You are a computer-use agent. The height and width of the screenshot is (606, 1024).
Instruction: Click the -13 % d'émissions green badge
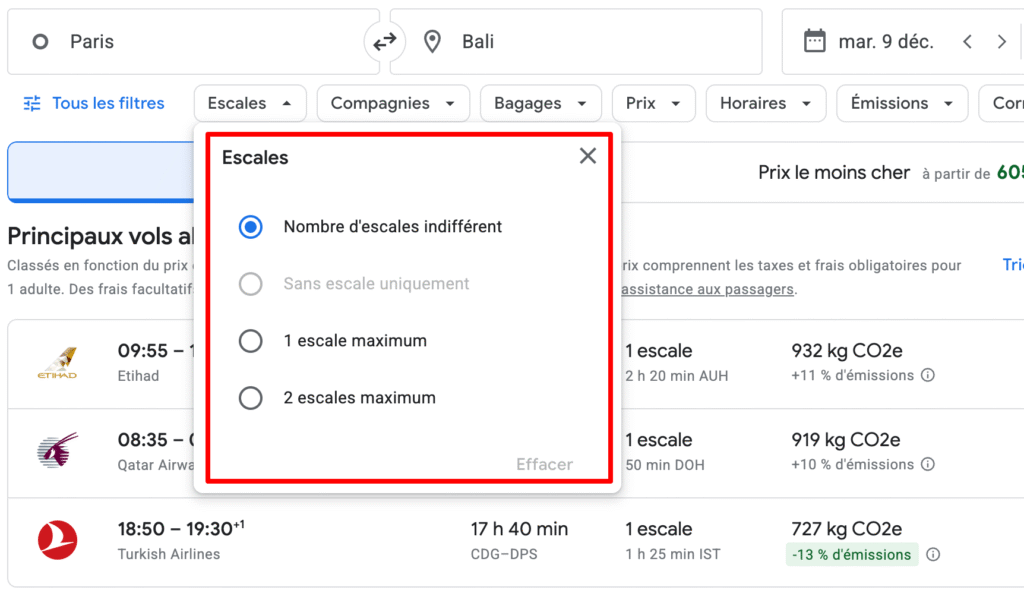click(x=852, y=554)
